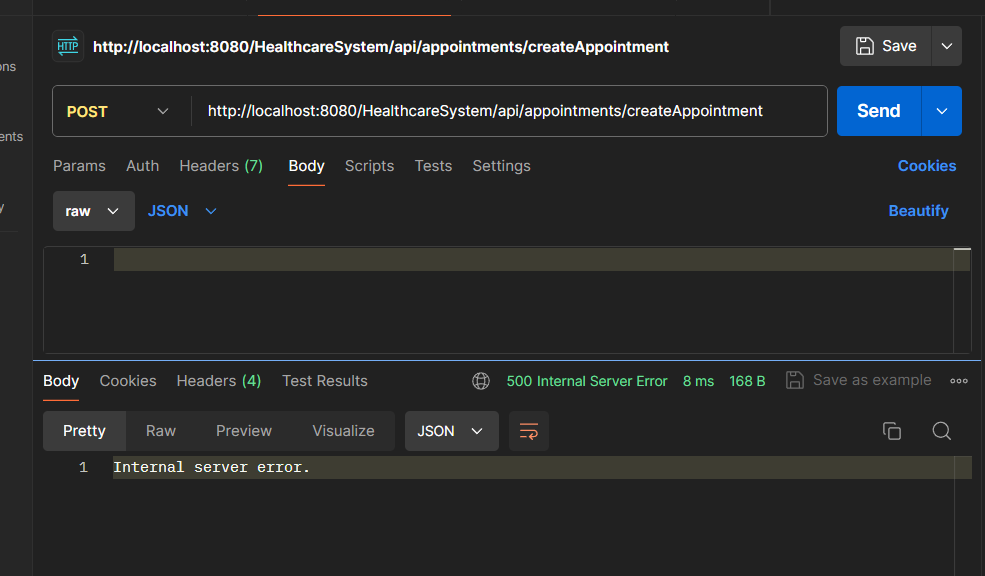Switch to the Raw response view
Image resolution: width=985 pixels, height=576 pixels.
point(160,431)
